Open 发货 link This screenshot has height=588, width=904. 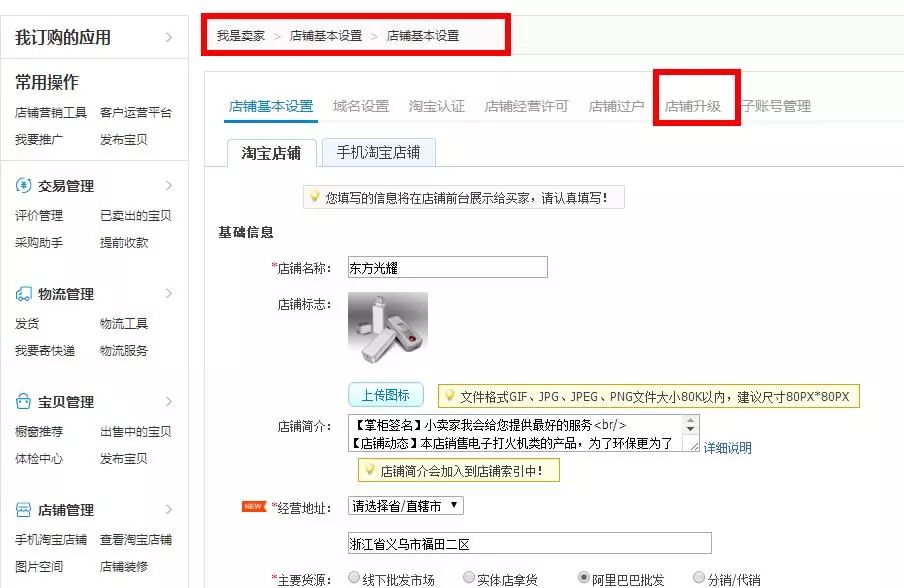[27, 323]
